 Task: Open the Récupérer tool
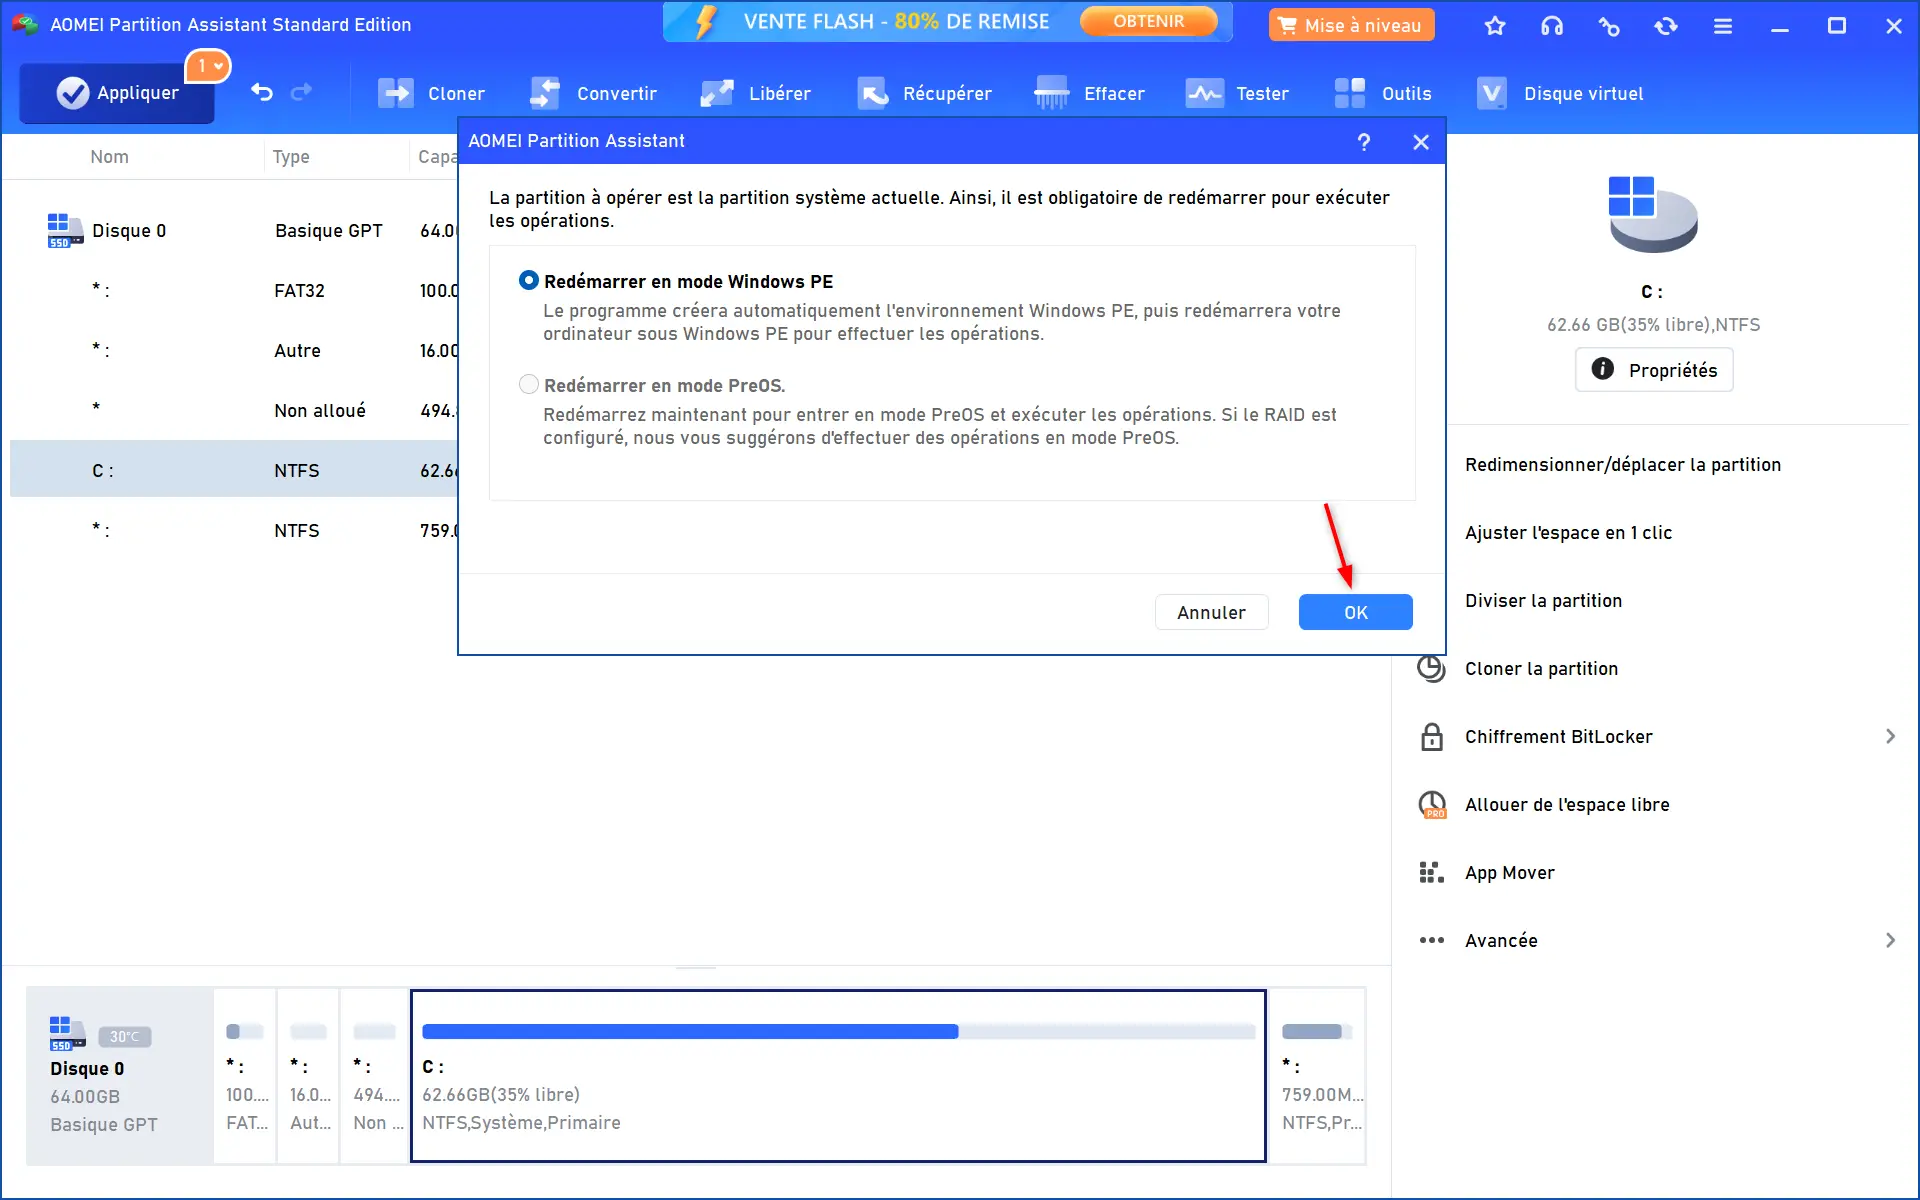924,93
